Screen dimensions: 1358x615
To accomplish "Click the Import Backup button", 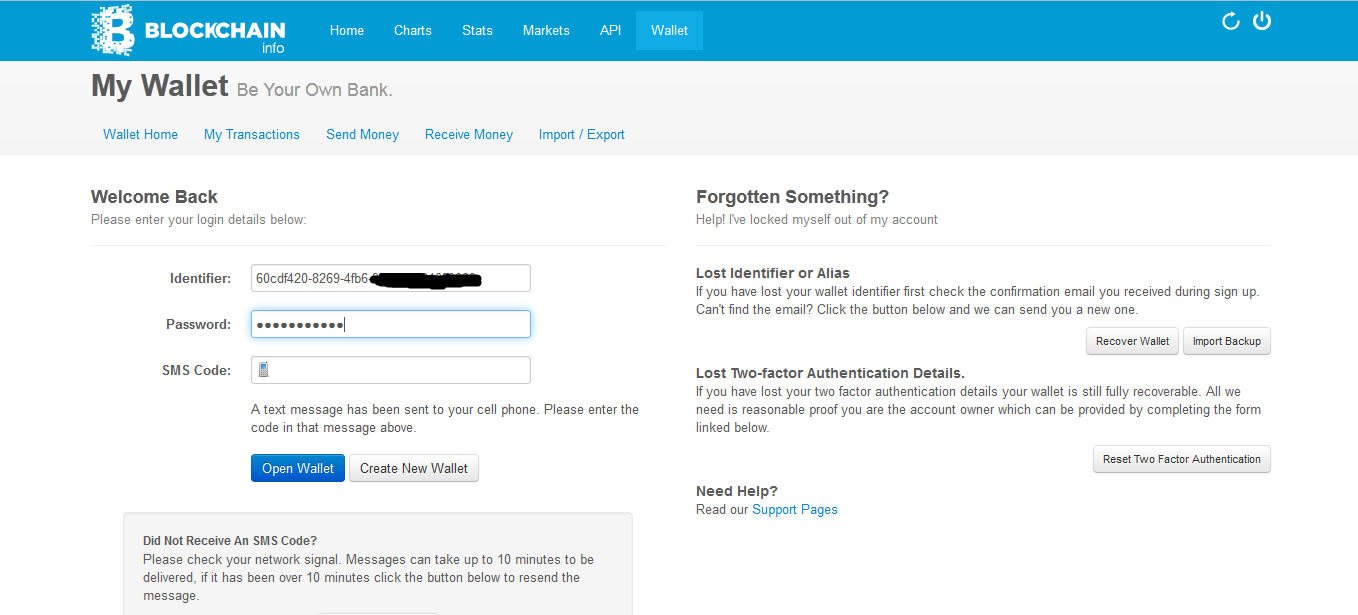I will [1227, 341].
